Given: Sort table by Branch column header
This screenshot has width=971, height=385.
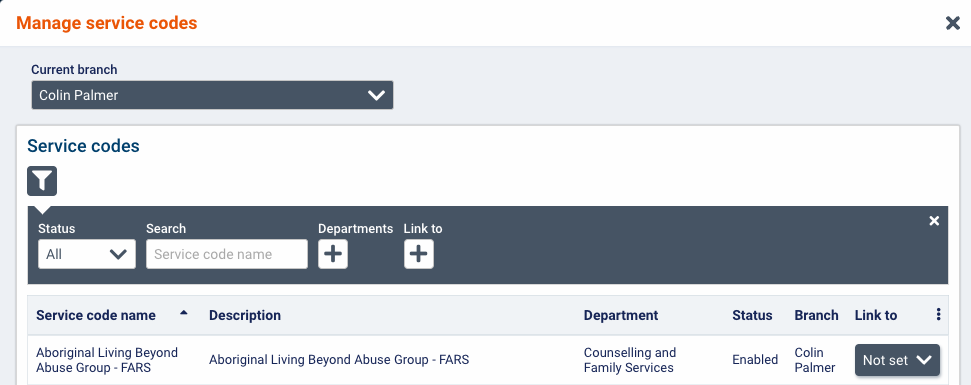Looking at the screenshot, I should [816, 315].
